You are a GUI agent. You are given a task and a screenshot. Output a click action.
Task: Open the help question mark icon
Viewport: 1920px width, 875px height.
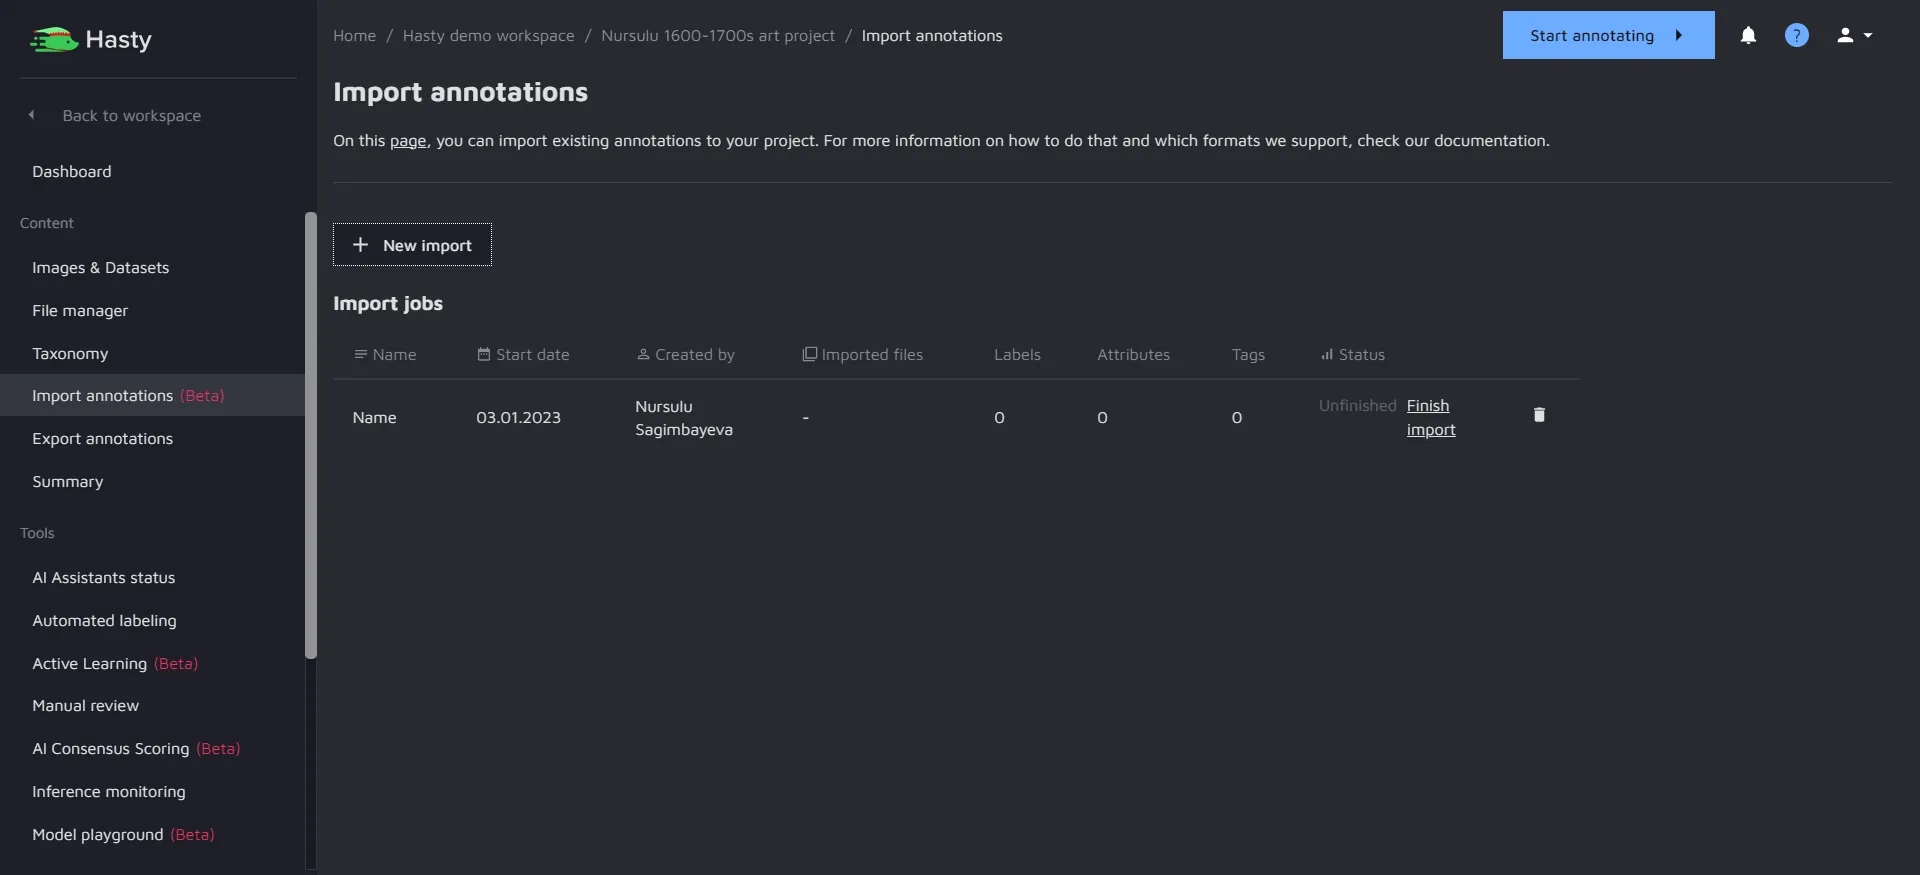coord(1796,36)
